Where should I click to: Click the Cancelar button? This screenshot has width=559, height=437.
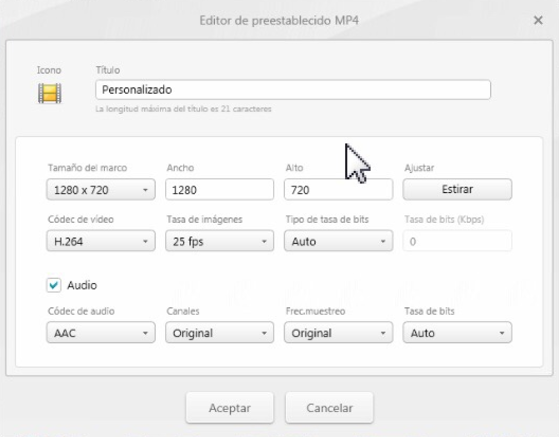point(329,408)
